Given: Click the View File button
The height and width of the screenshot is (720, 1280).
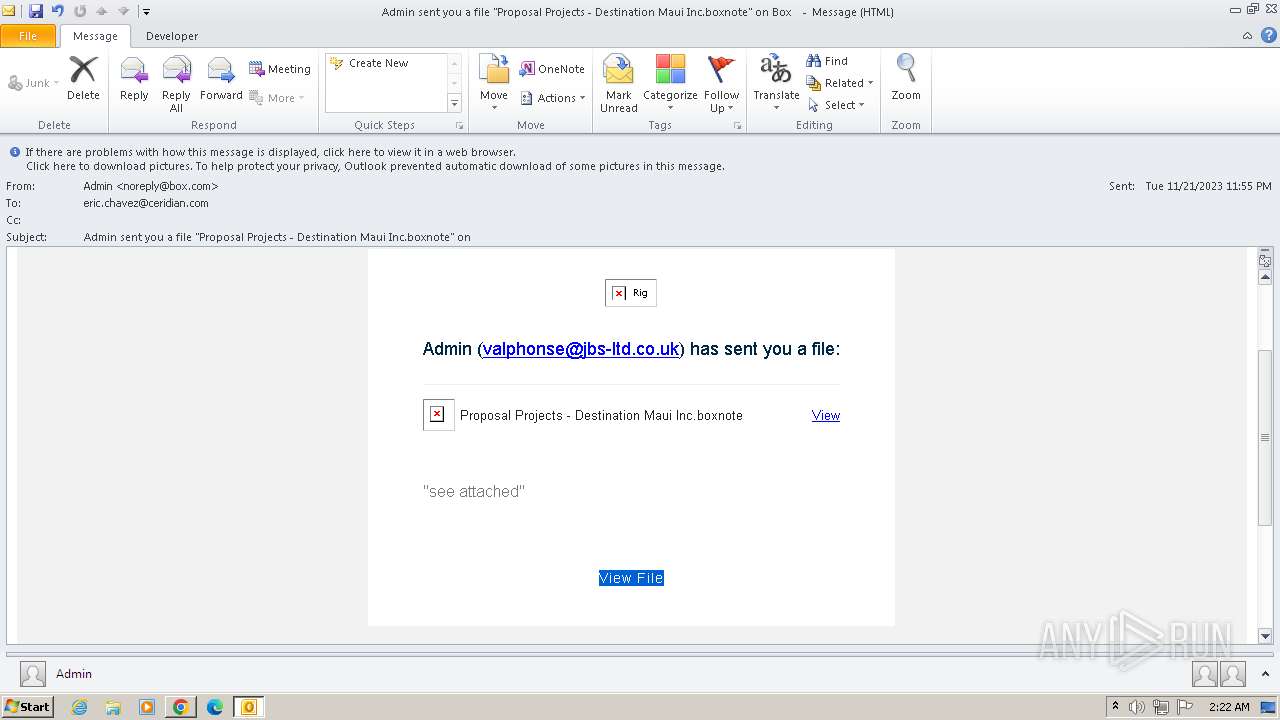Looking at the screenshot, I should point(631,578).
